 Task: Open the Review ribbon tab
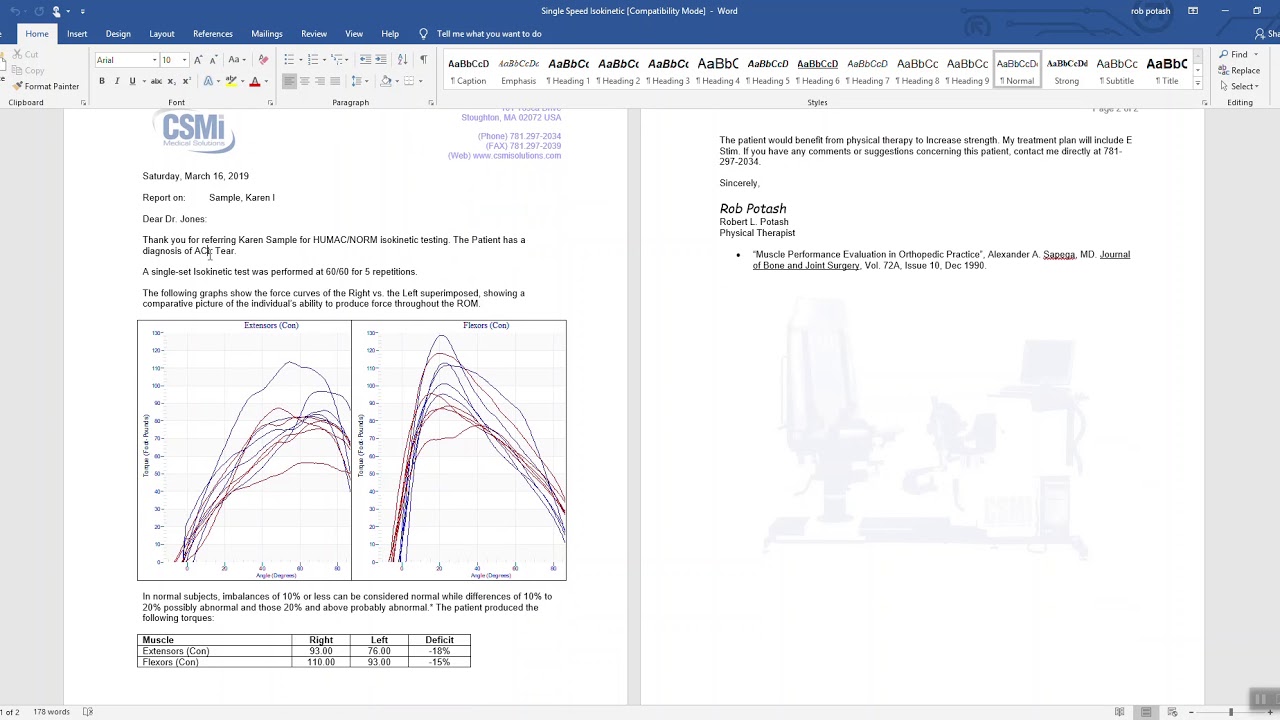[x=314, y=34]
